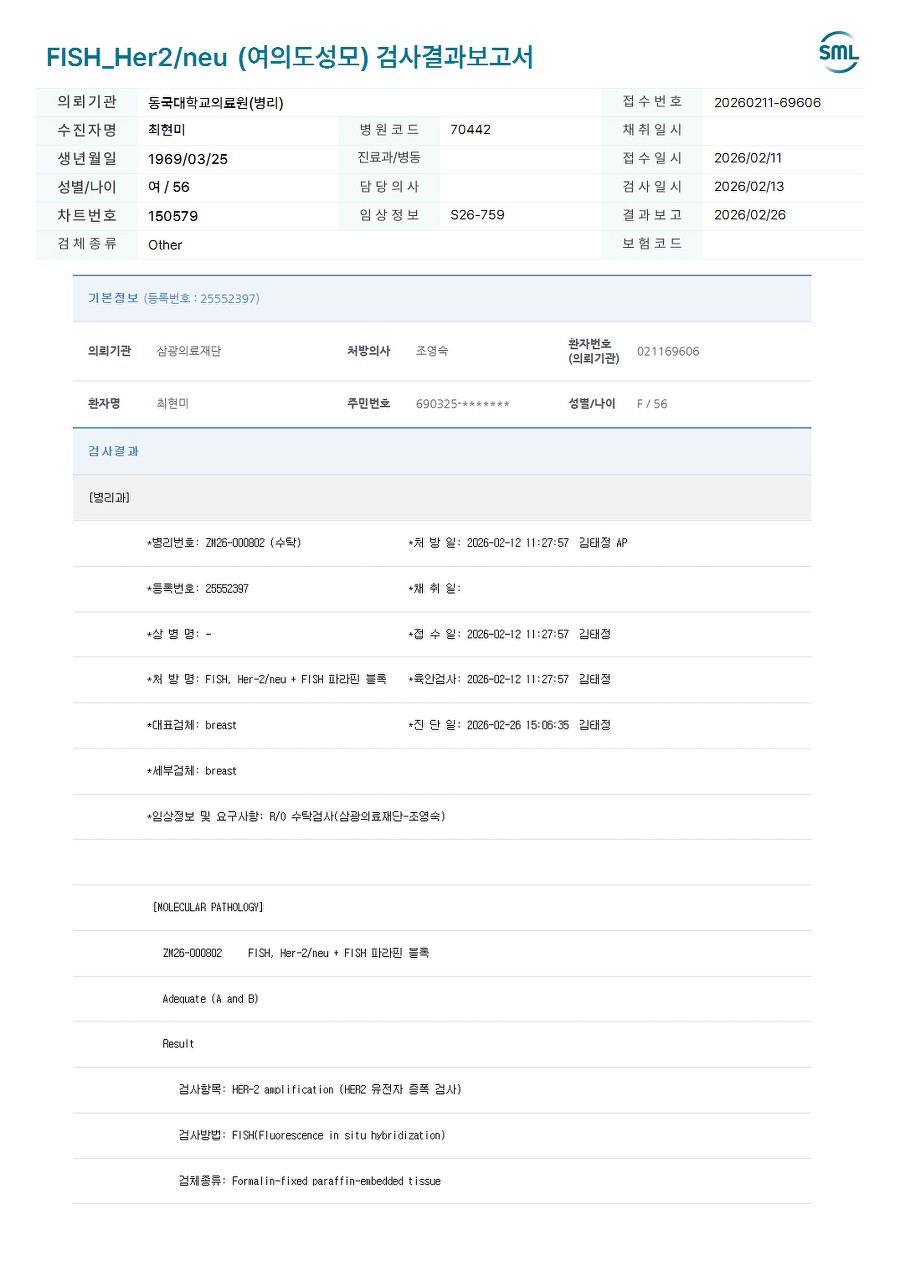Click the reception number 20260211-69606
This screenshot has height=1271, width=900.
(x=767, y=102)
